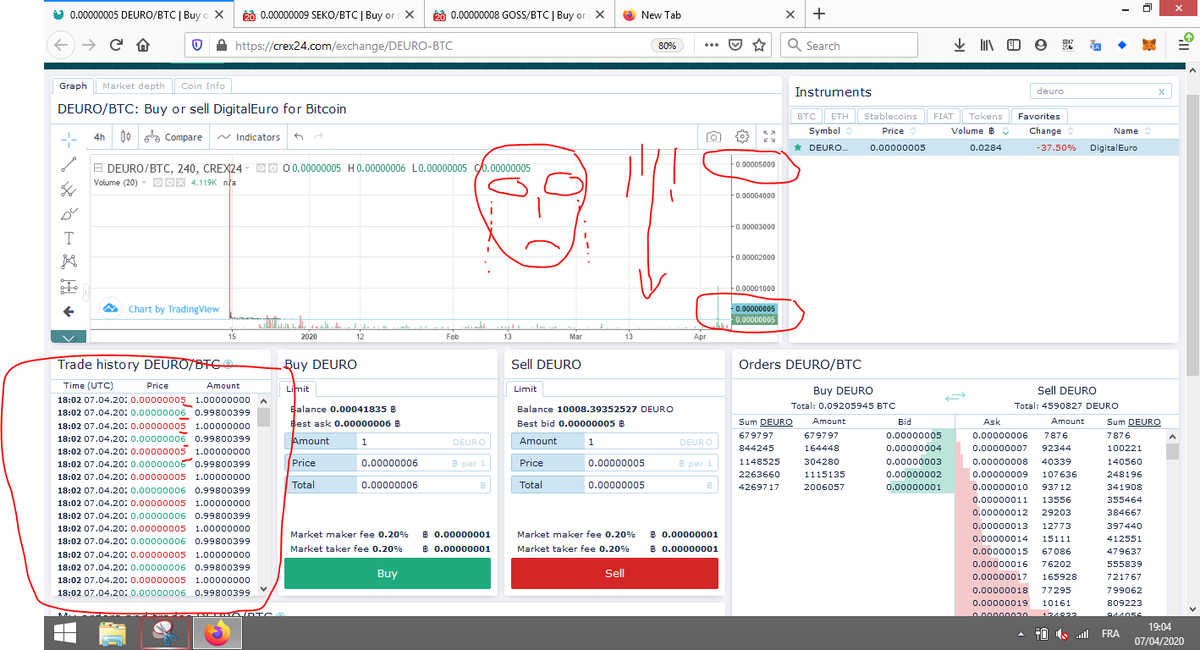Click the Sell DEURO Amount field
This screenshot has width=1200, height=650.
click(615, 441)
